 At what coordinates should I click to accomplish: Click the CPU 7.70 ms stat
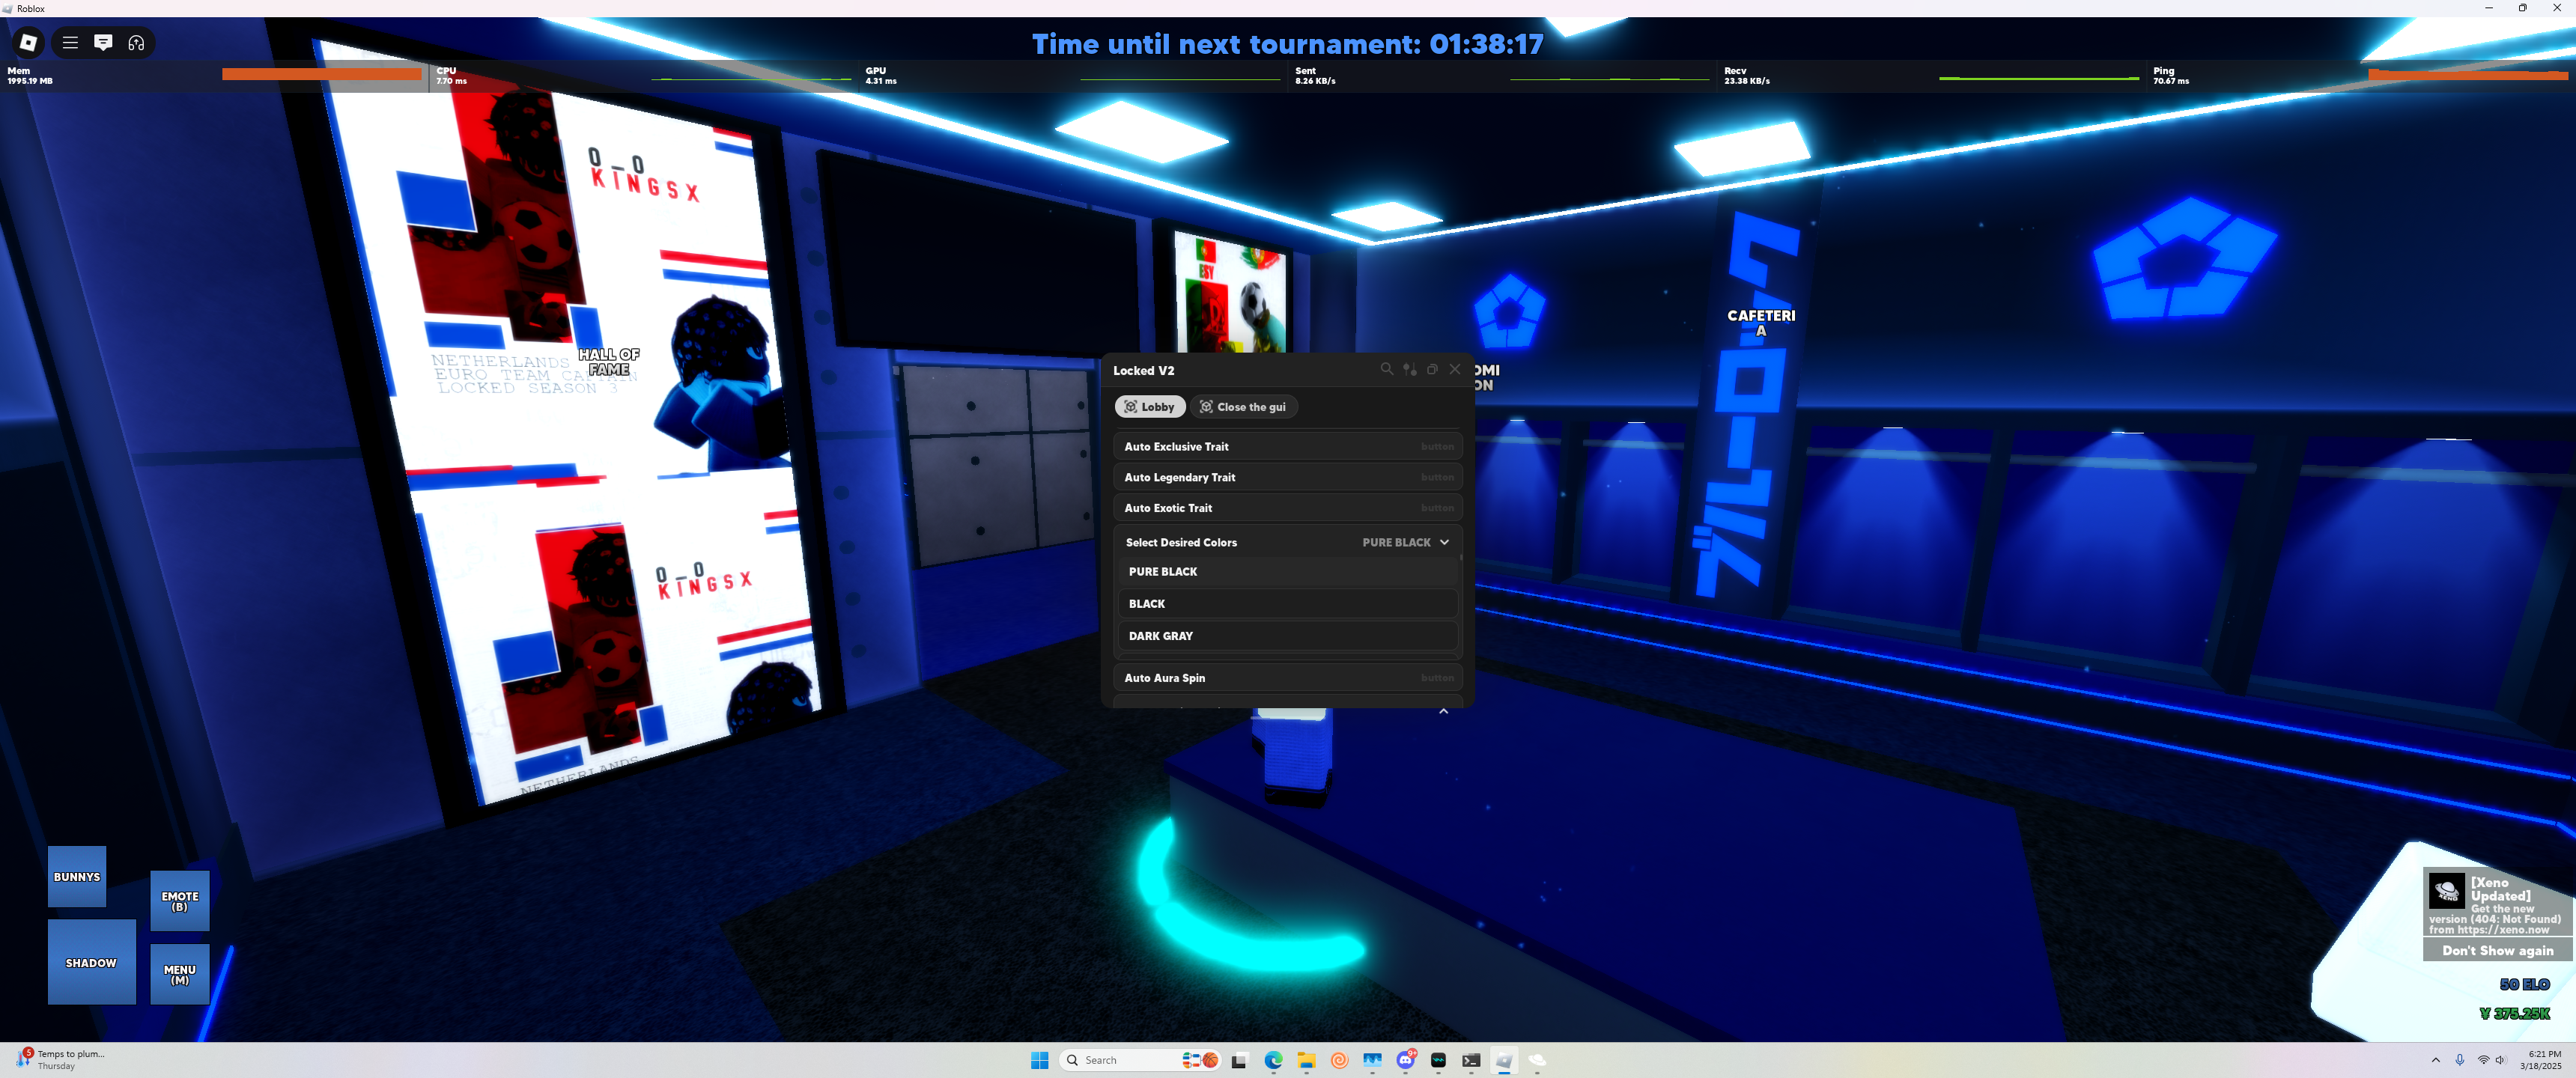click(x=451, y=76)
